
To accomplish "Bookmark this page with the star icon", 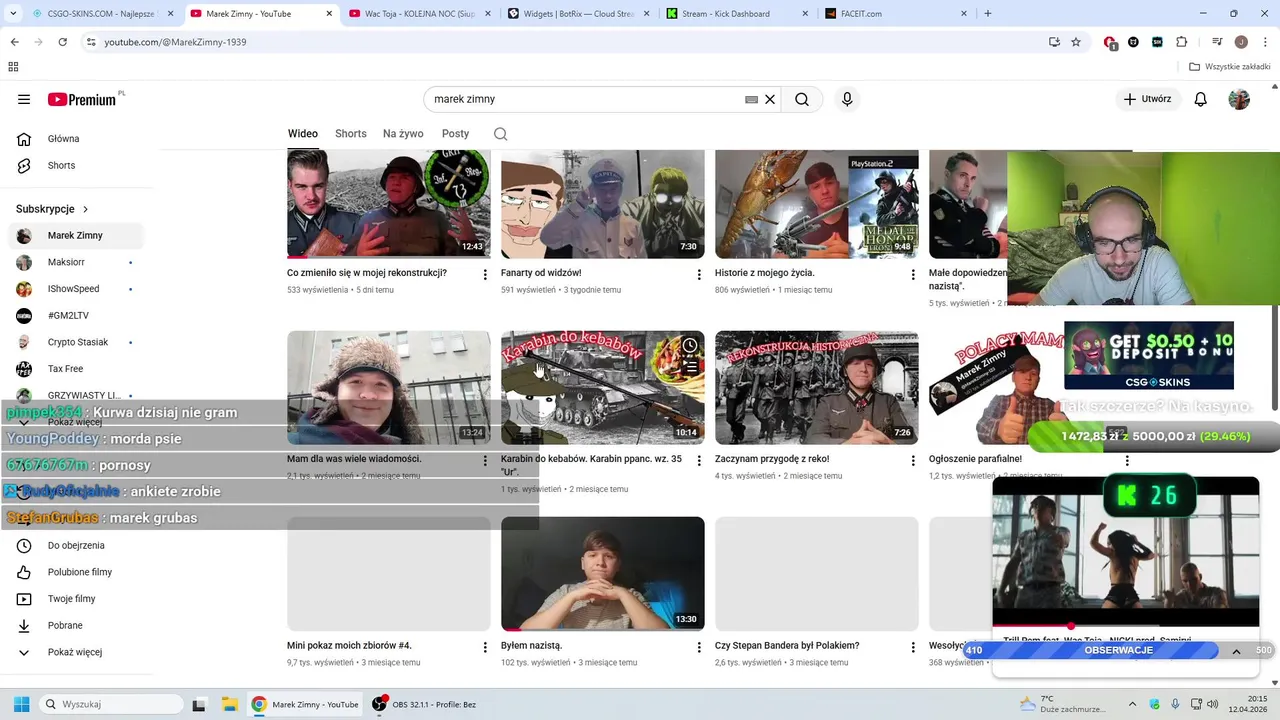I will pos(1076,42).
